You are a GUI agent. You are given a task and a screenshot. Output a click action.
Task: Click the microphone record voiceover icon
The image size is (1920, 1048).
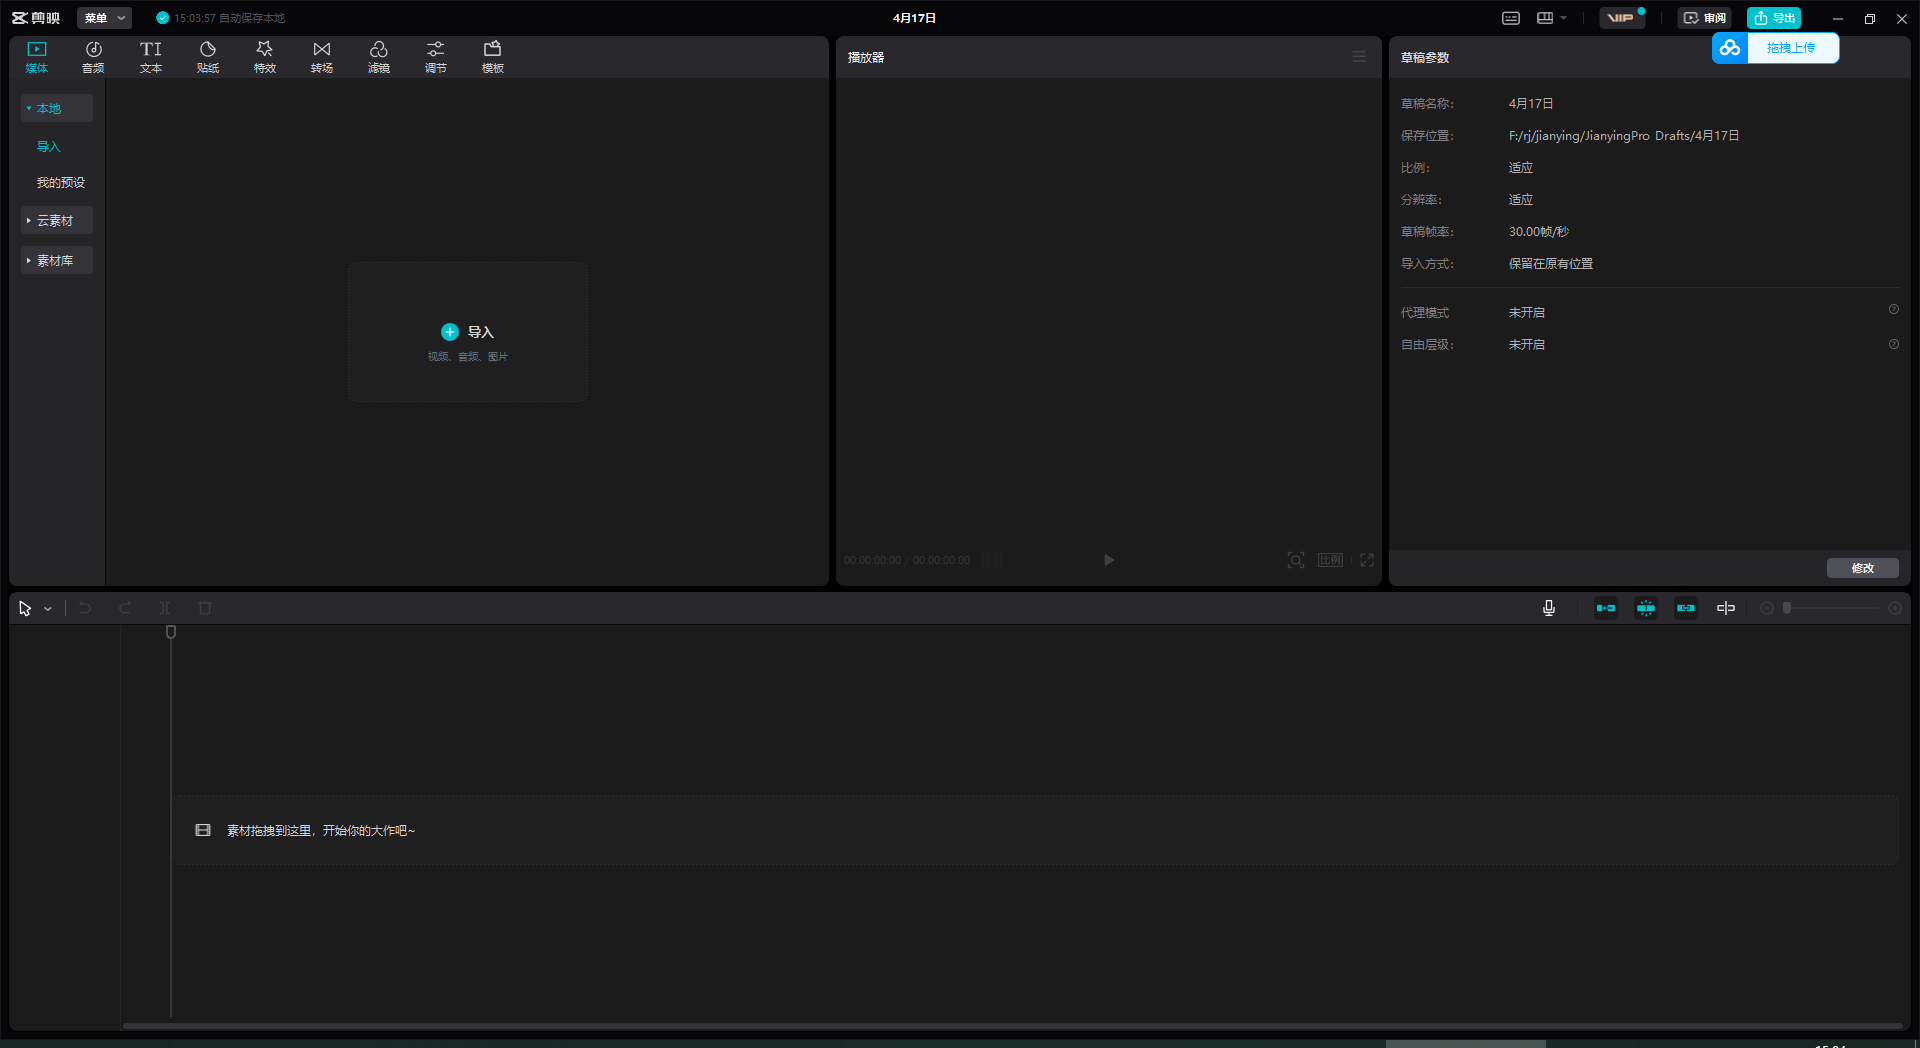tap(1549, 608)
